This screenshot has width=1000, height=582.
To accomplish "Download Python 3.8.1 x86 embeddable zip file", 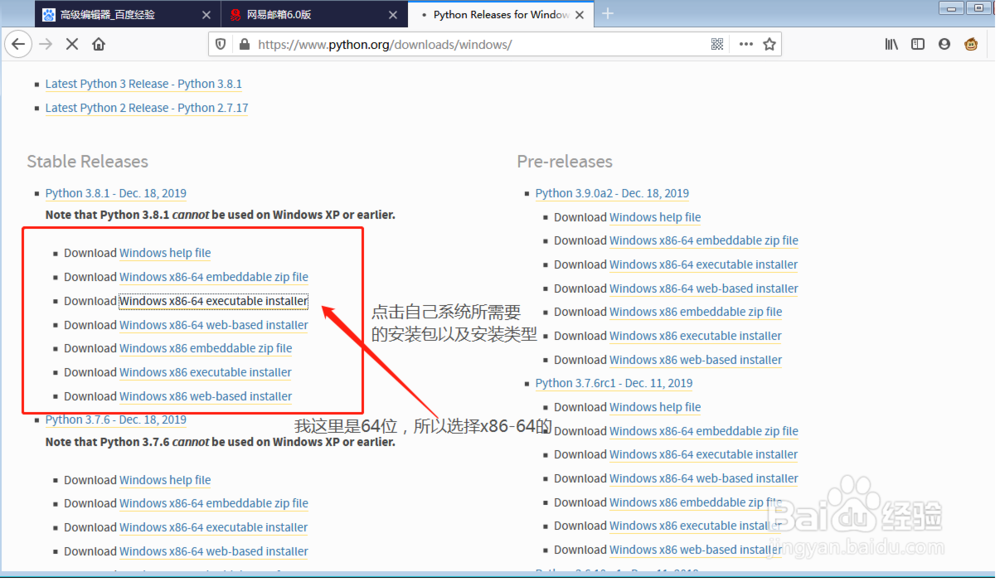I will (205, 348).
